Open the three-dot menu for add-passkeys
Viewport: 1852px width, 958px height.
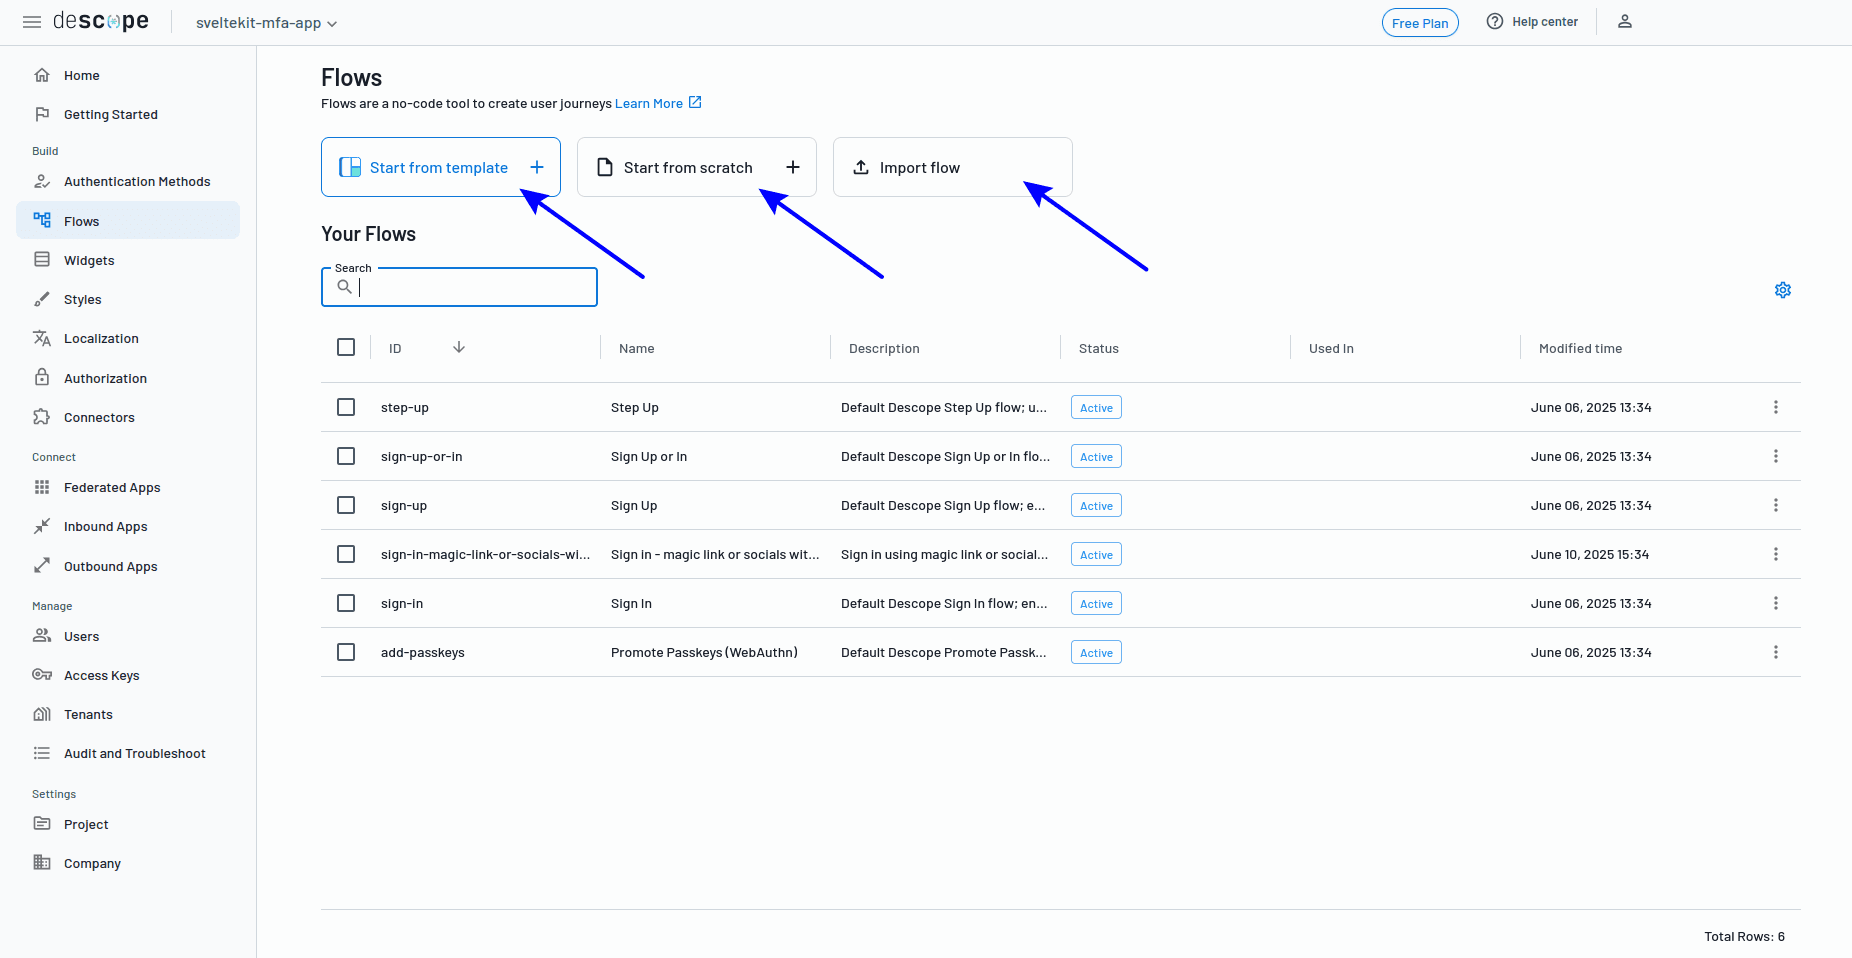point(1775,652)
